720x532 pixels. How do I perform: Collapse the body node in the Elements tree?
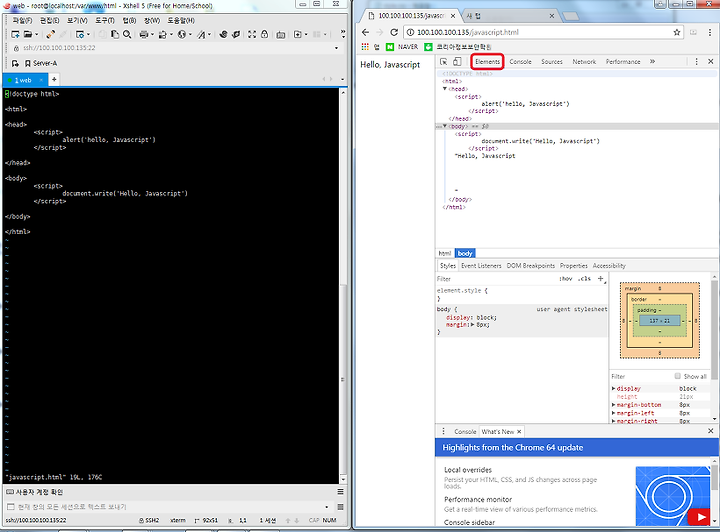[x=444, y=126]
